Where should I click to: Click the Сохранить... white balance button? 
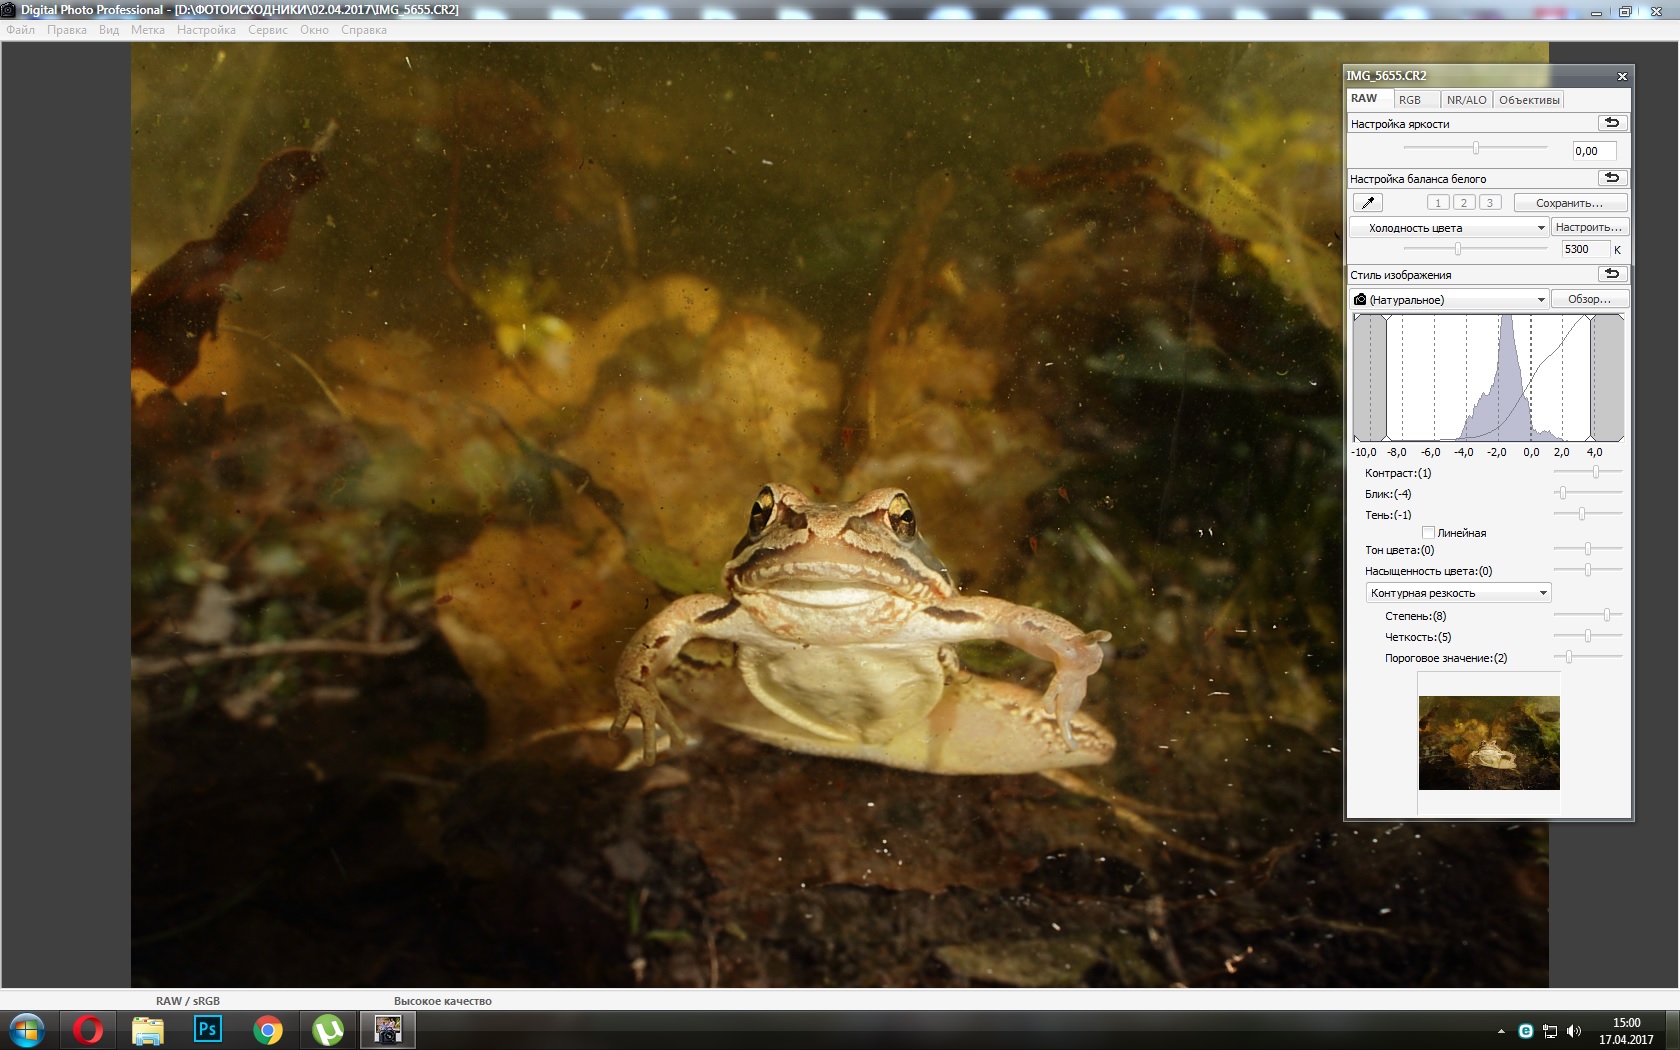click(x=1569, y=203)
